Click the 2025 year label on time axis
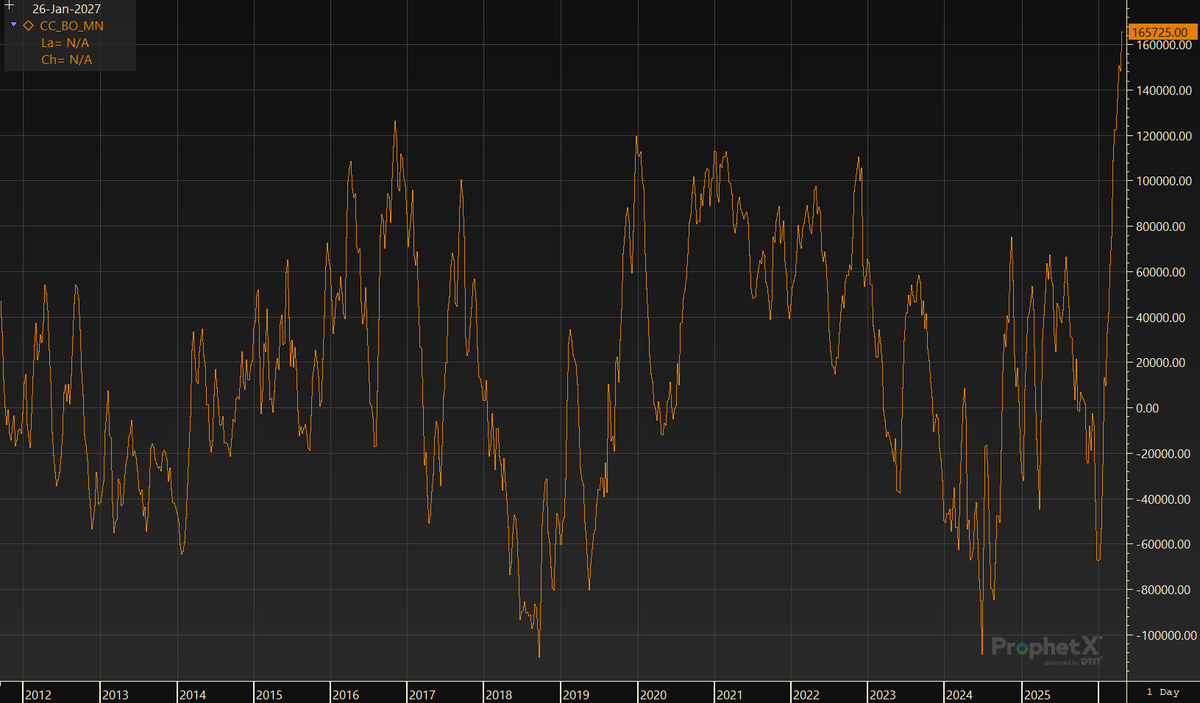 pos(1037,694)
